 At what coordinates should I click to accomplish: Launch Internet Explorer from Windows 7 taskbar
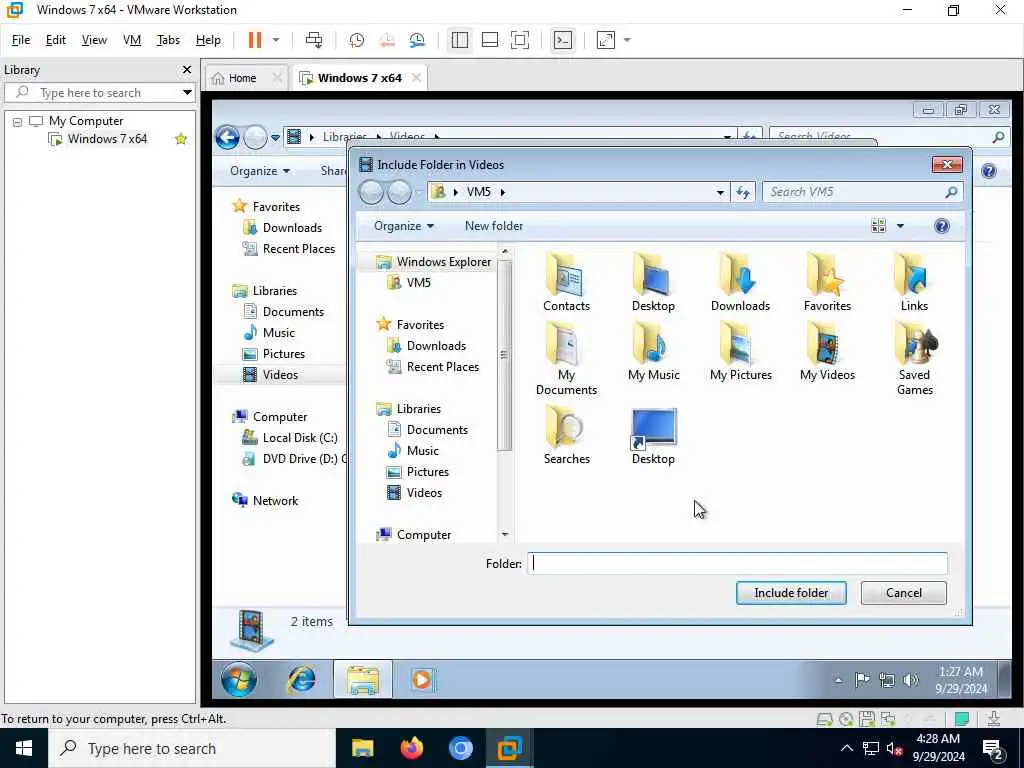(x=302, y=680)
